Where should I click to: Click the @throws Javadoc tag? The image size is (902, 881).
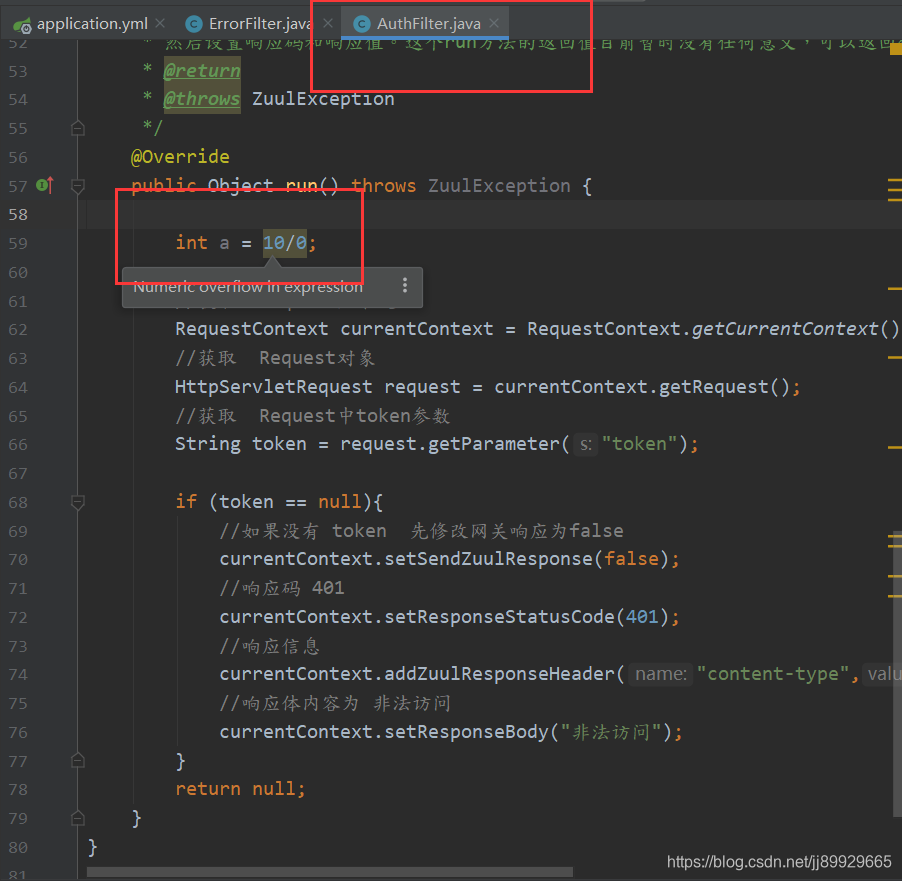click(202, 99)
